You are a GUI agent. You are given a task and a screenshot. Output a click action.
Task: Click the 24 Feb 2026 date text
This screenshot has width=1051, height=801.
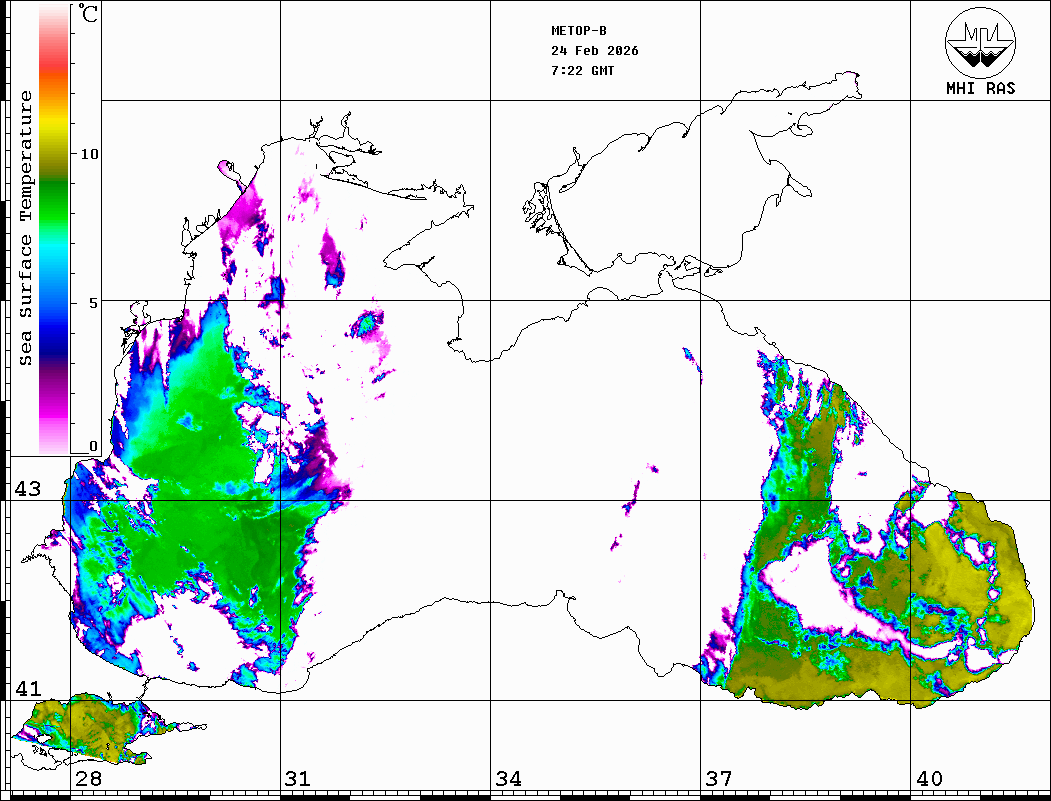pyautogui.click(x=594, y=51)
